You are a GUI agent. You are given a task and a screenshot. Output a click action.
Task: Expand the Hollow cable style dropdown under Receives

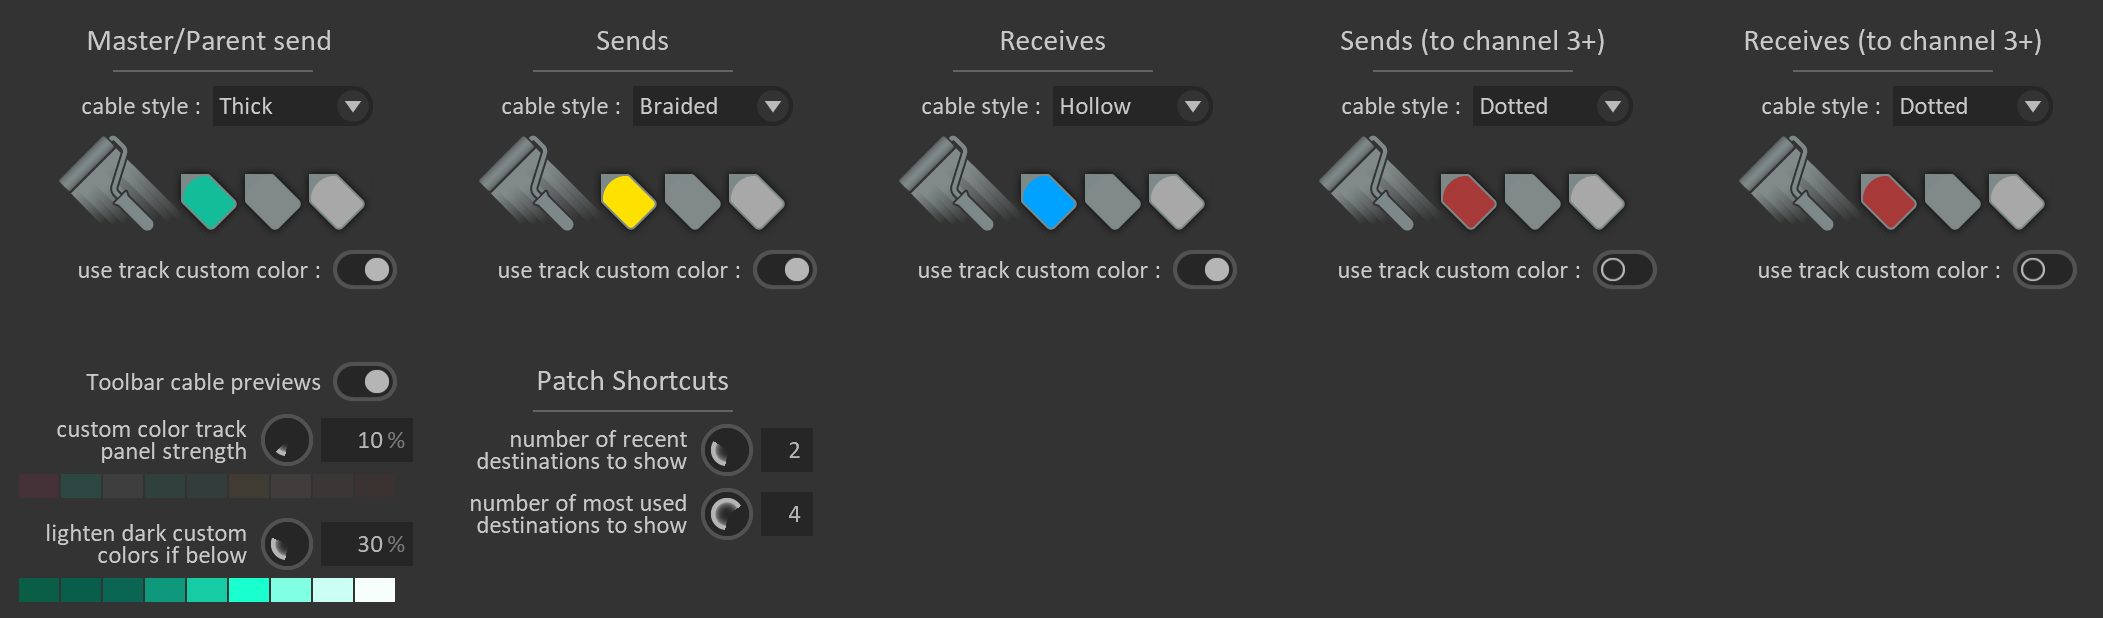coord(1129,106)
